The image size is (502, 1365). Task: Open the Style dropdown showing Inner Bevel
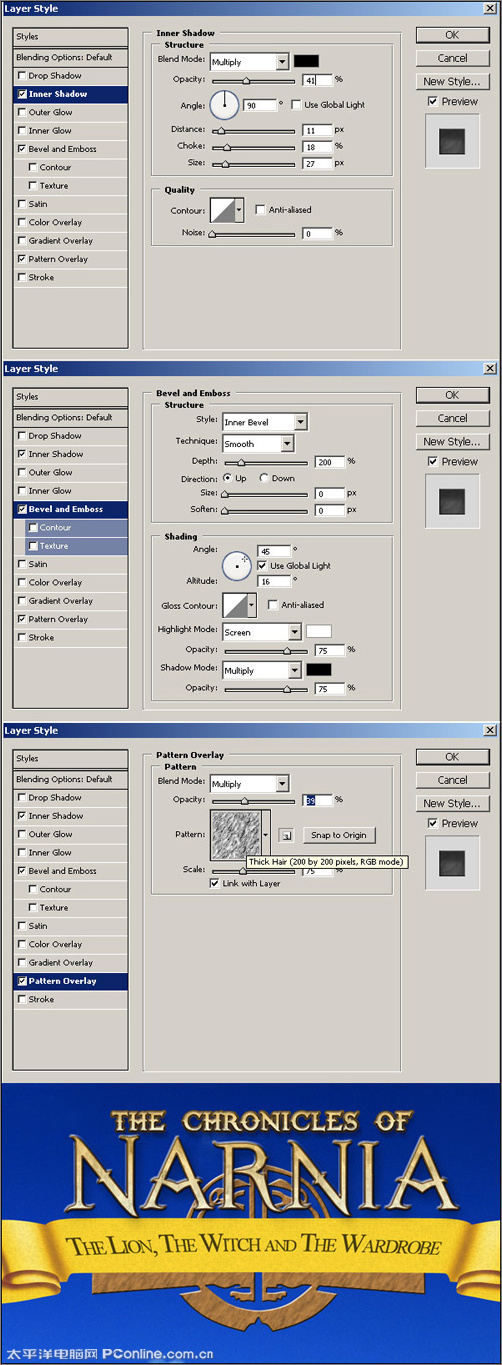tap(264, 422)
